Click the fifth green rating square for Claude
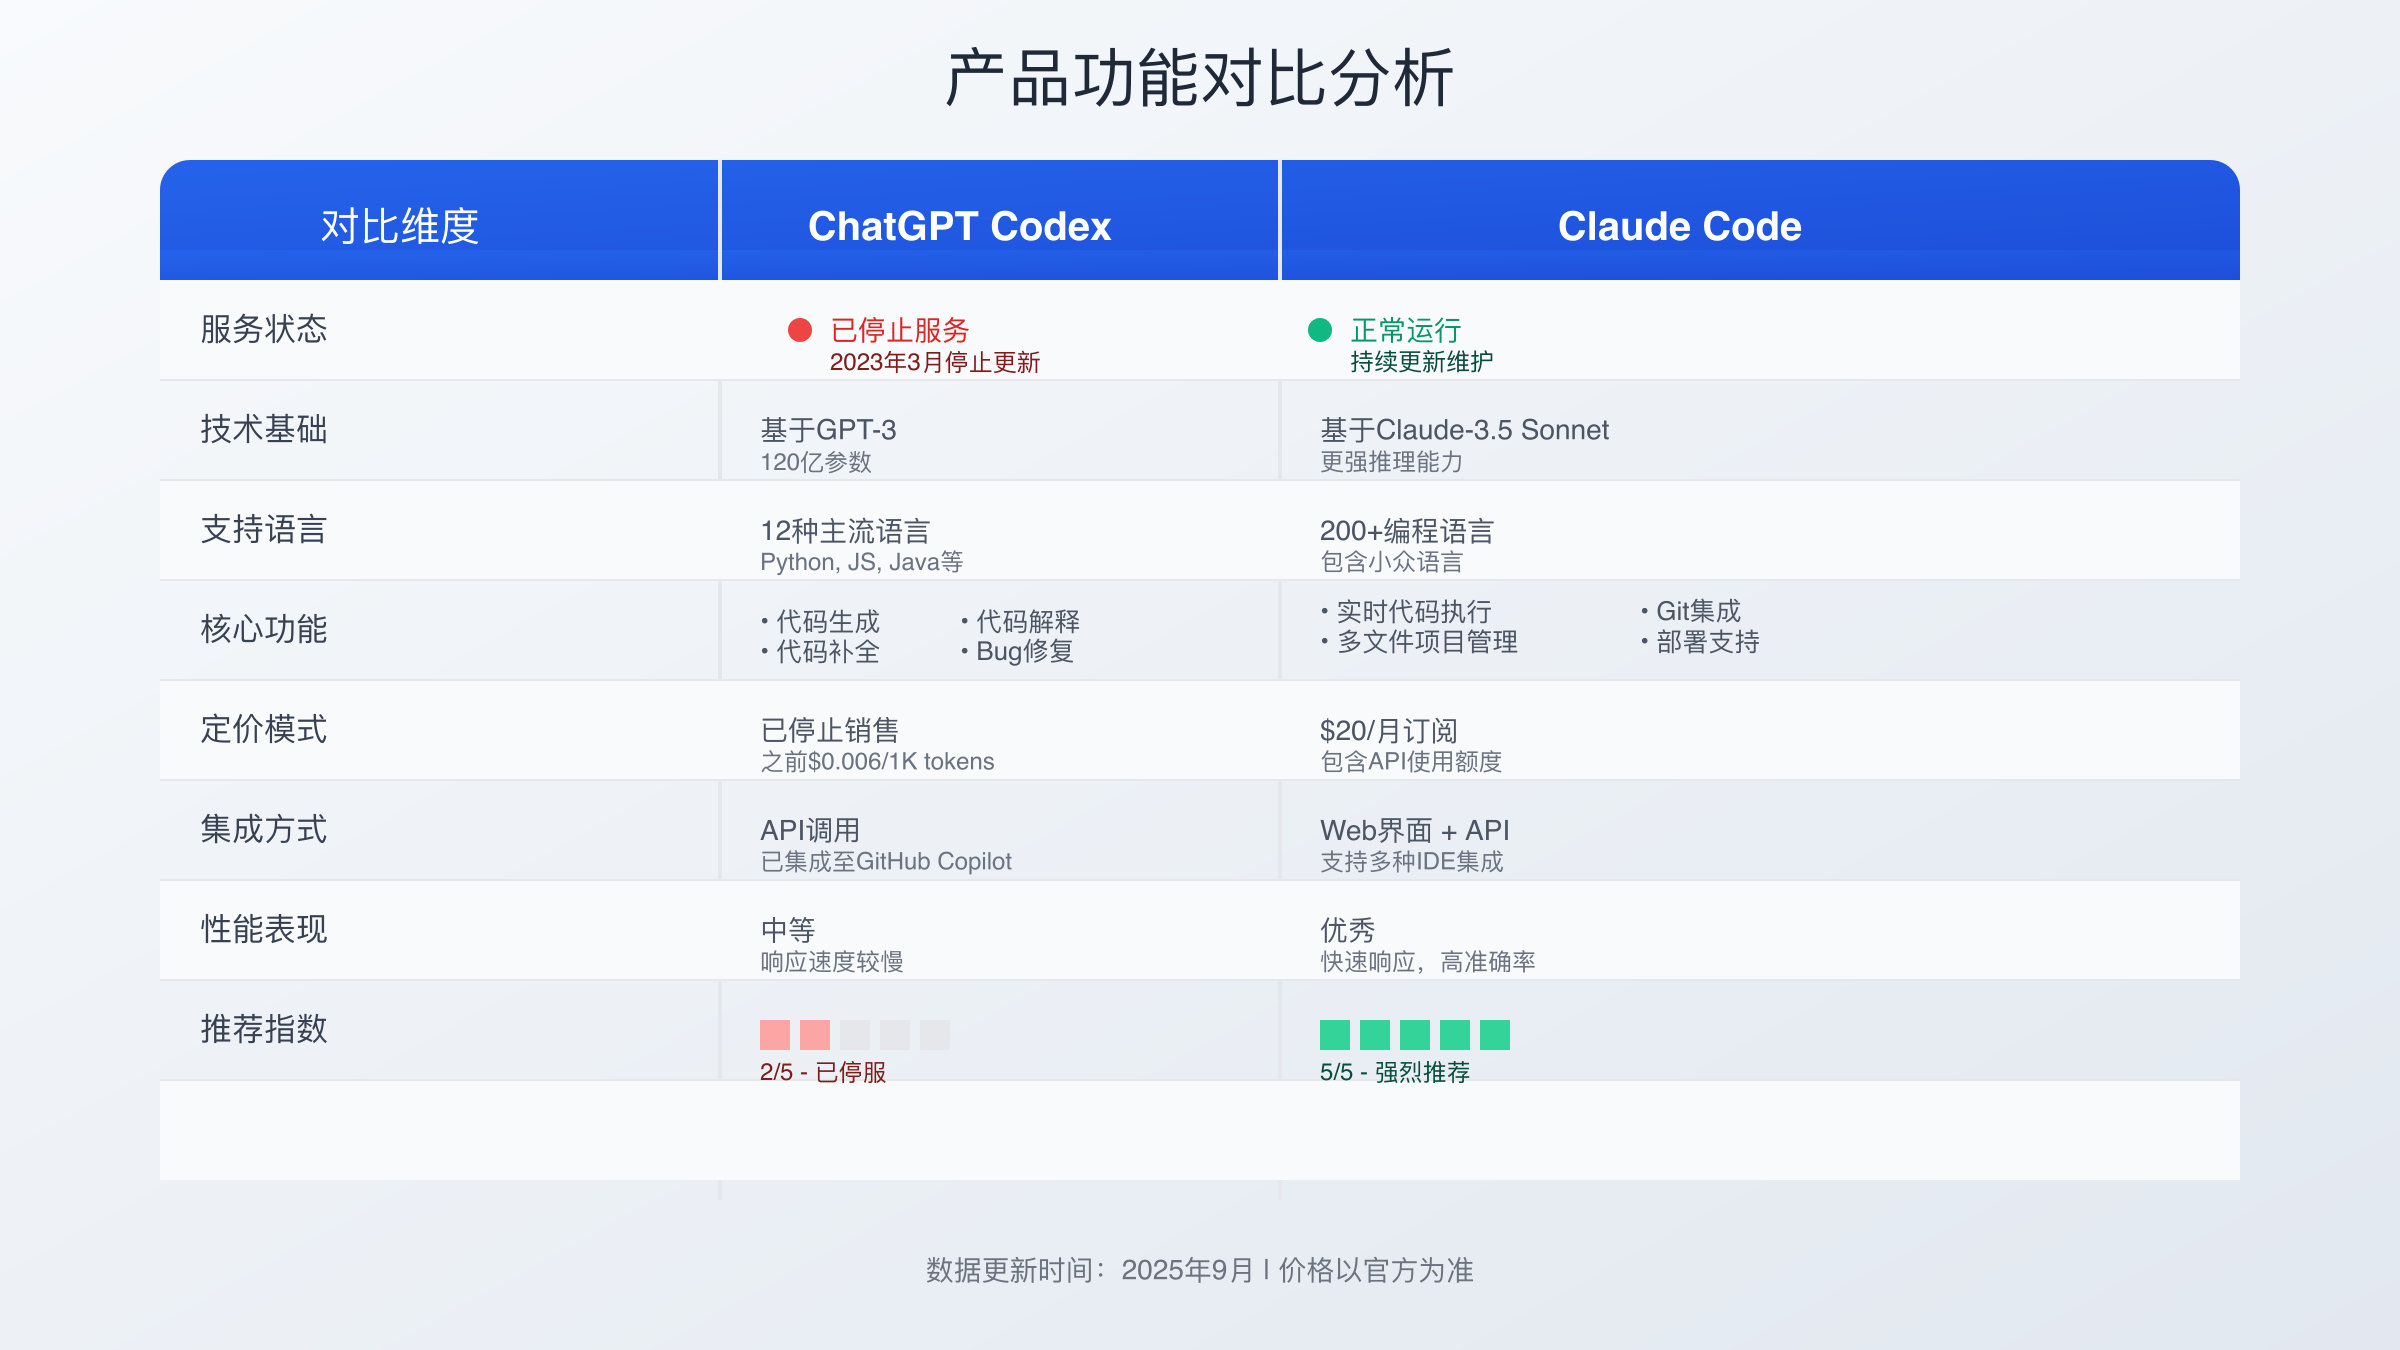Viewport: 2400px width, 1350px height. point(1495,1035)
